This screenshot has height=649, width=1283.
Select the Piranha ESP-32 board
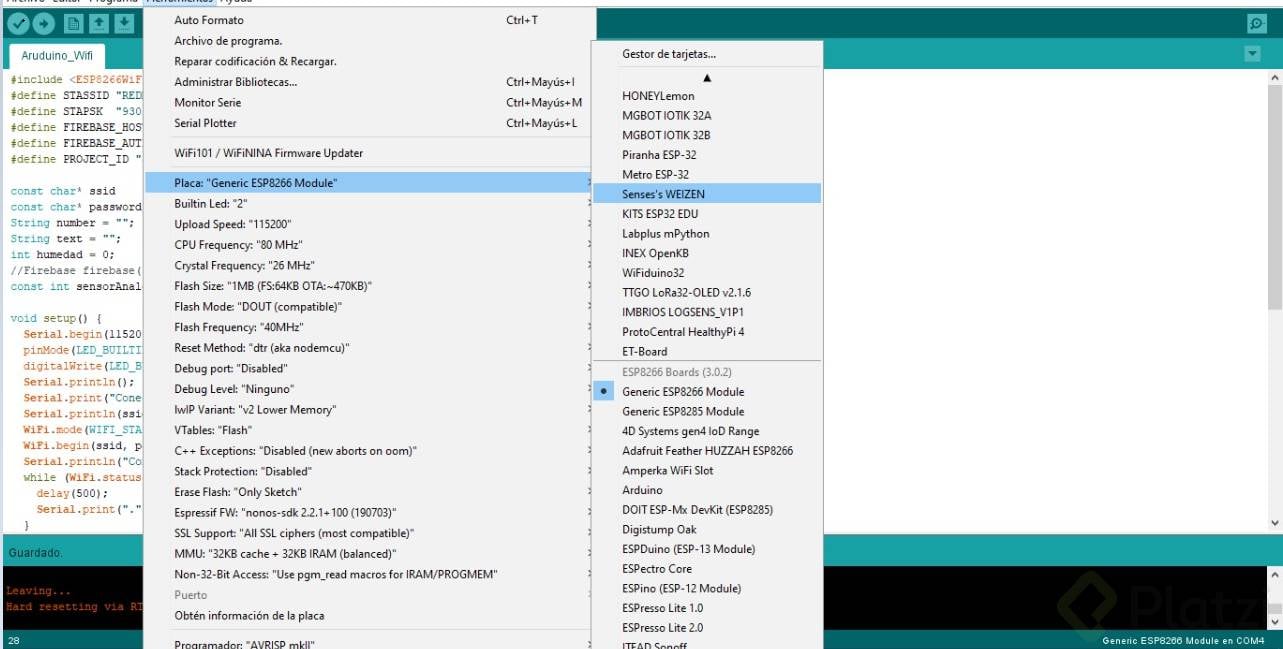707,155
